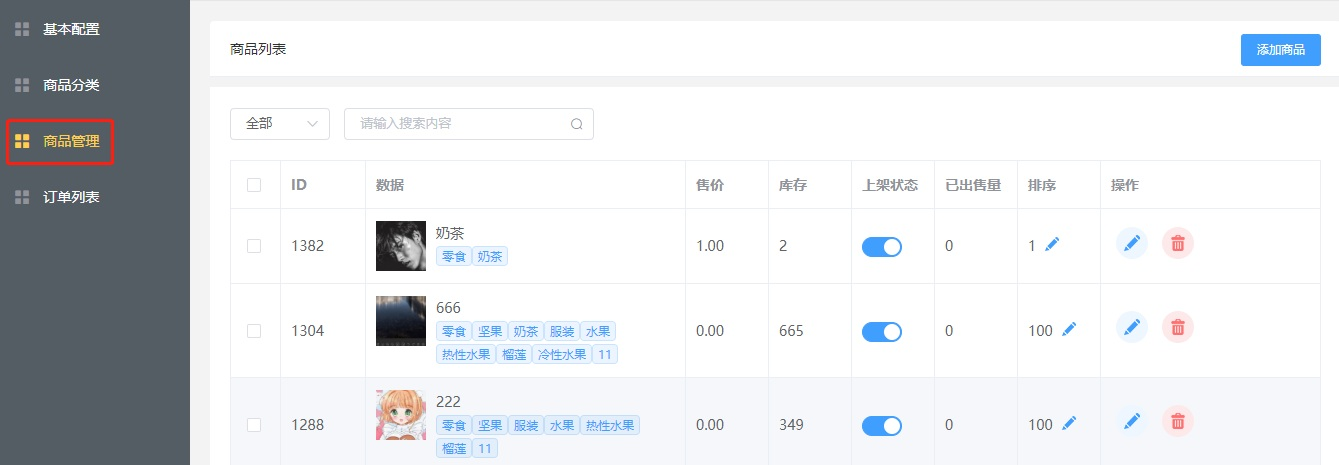Click the 添加商品 button
Screen dimensions: 1340x466
(1281, 50)
